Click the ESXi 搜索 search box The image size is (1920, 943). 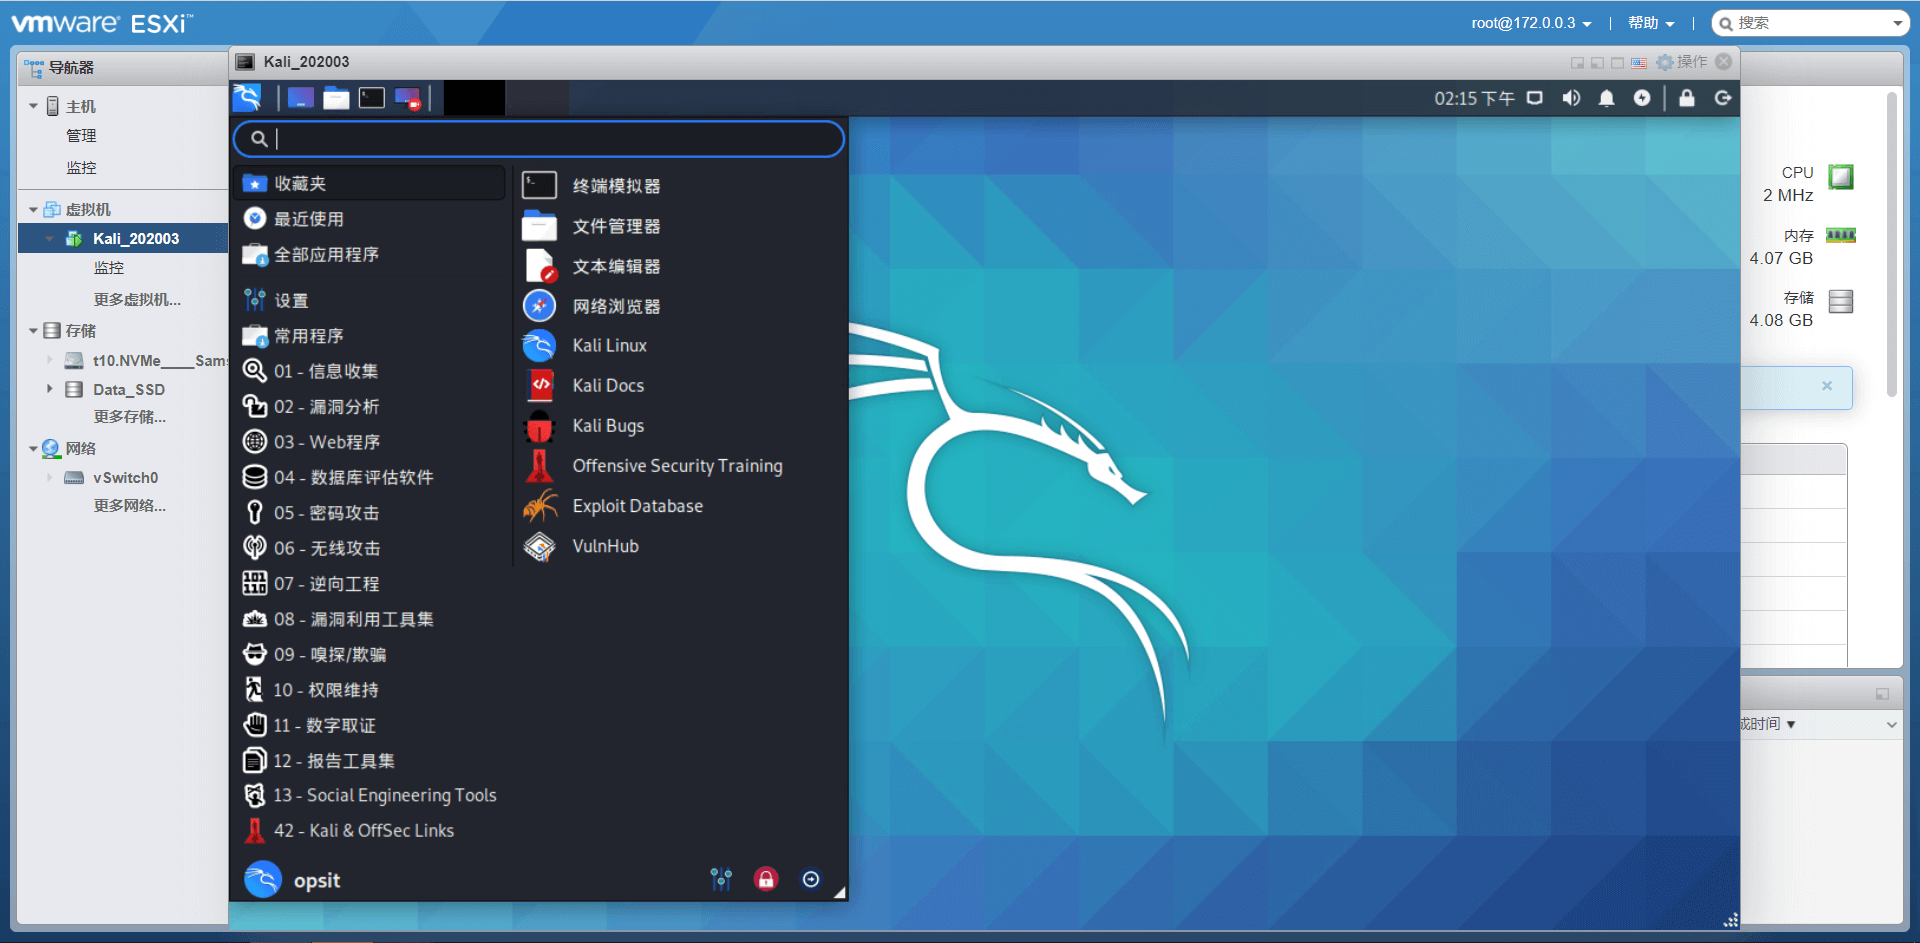1810,23
